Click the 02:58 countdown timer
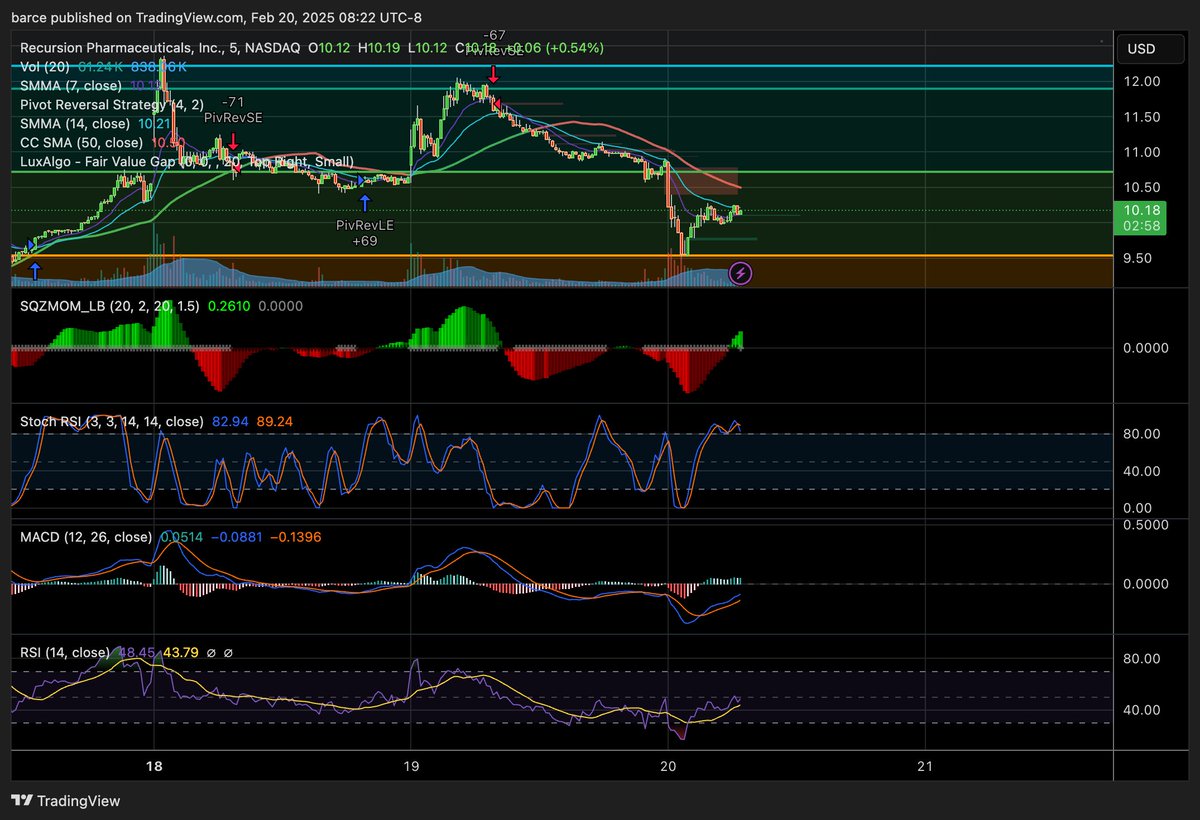The image size is (1200, 820). click(1142, 226)
